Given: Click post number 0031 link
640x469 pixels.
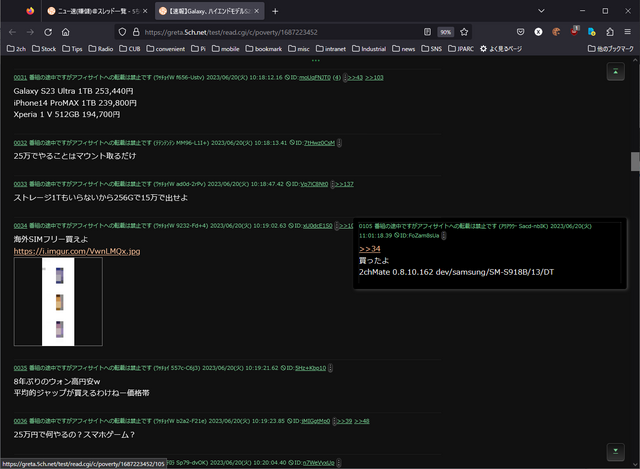Looking at the screenshot, I should (x=20, y=78).
